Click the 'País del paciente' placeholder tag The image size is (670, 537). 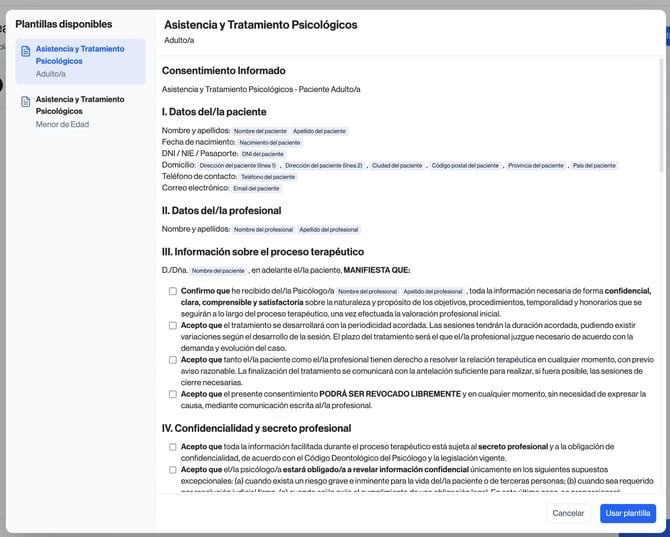[x=594, y=165]
